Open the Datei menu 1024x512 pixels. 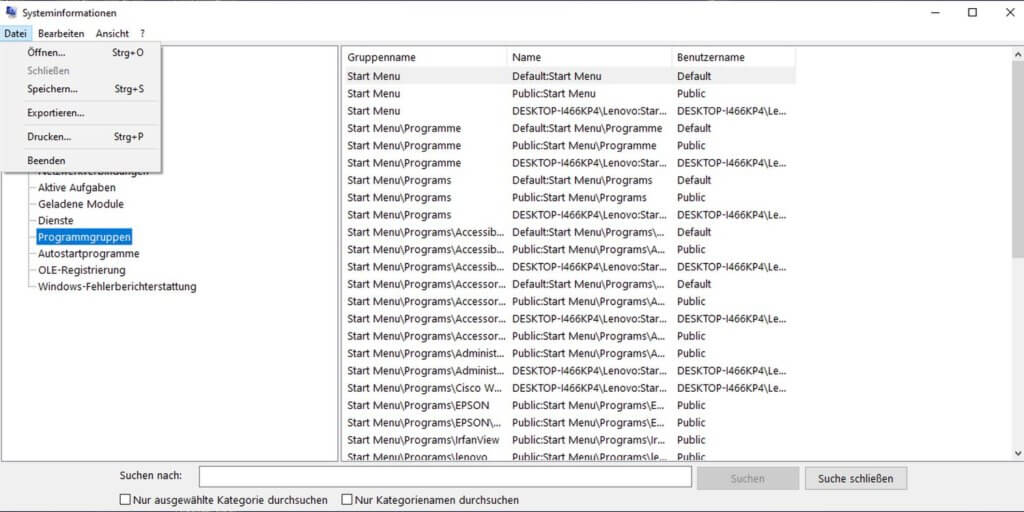15,33
